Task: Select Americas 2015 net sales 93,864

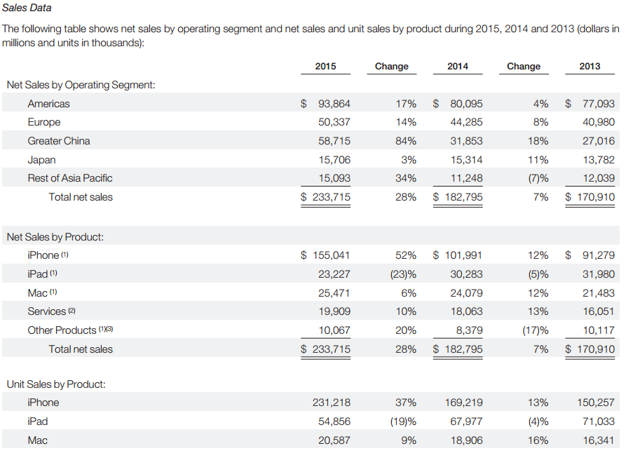Action: coord(333,104)
